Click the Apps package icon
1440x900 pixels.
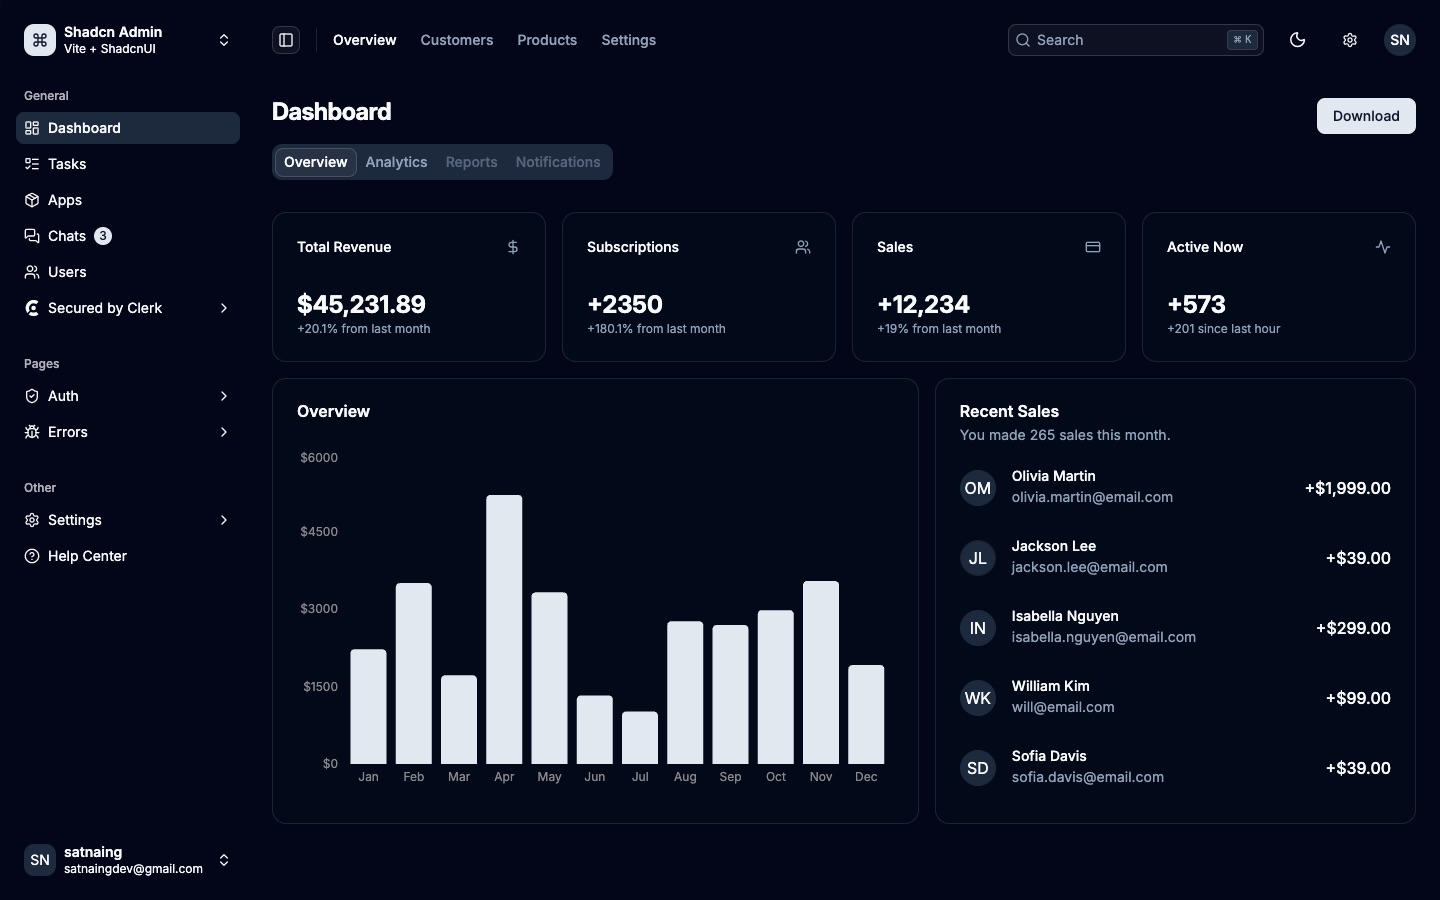point(32,200)
